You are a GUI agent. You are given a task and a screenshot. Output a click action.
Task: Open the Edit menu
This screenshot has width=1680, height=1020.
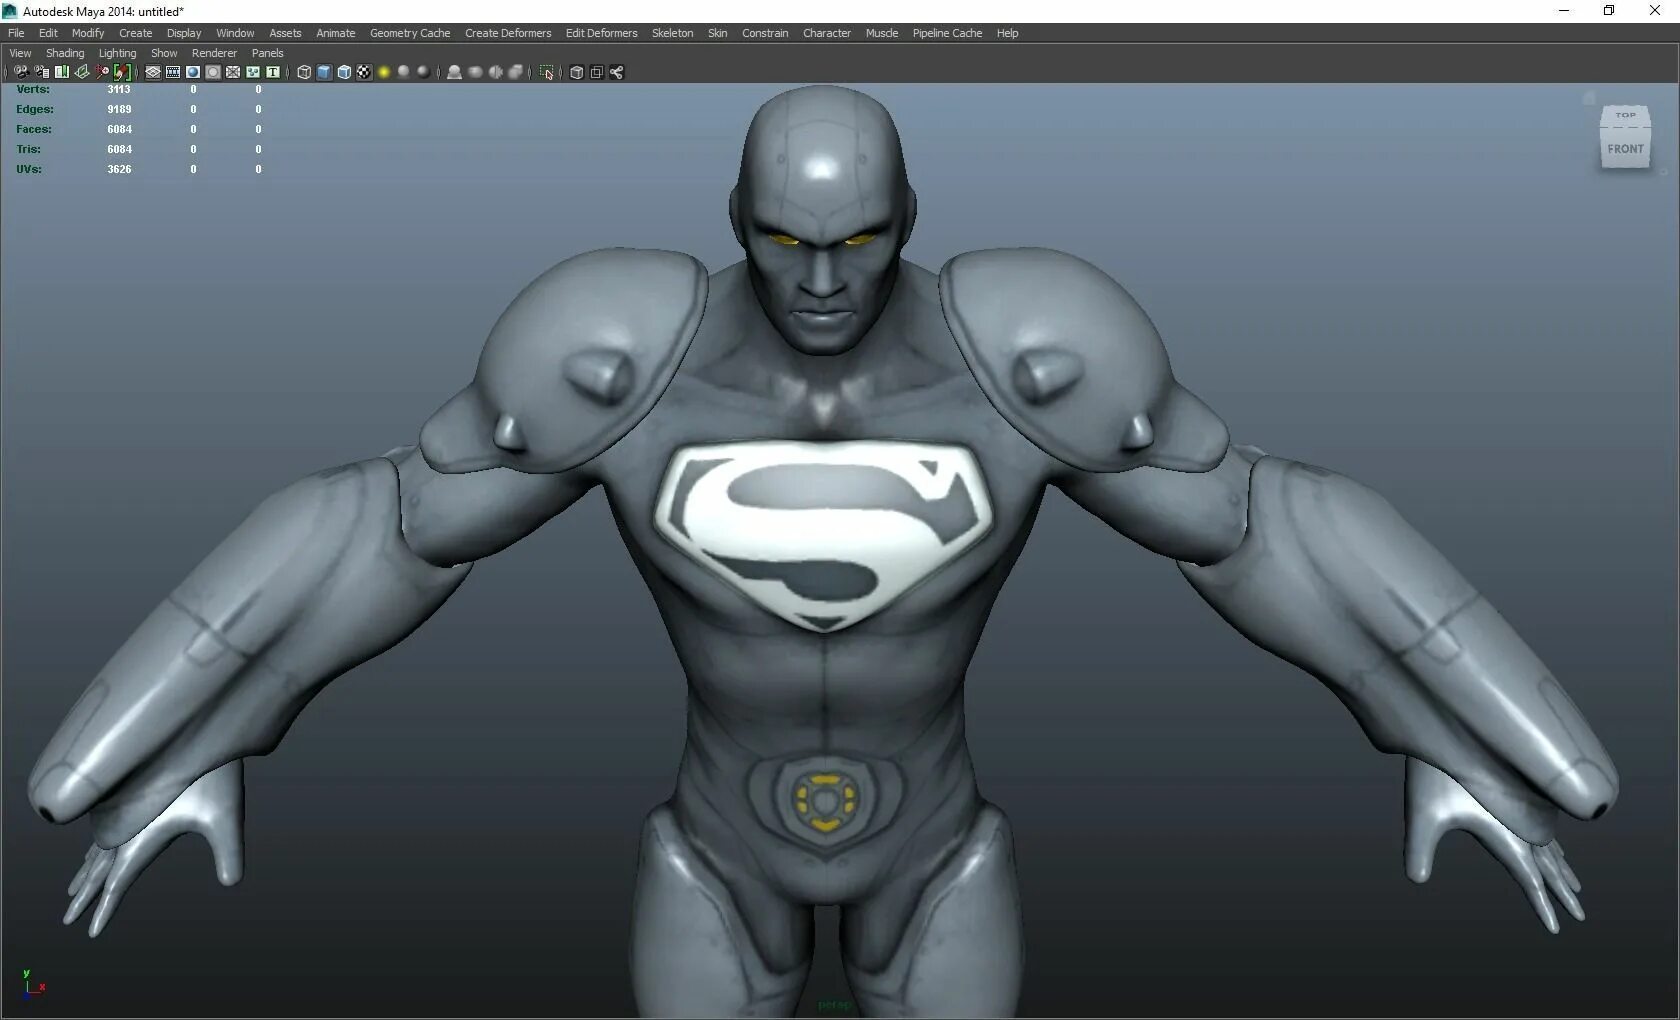click(48, 33)
